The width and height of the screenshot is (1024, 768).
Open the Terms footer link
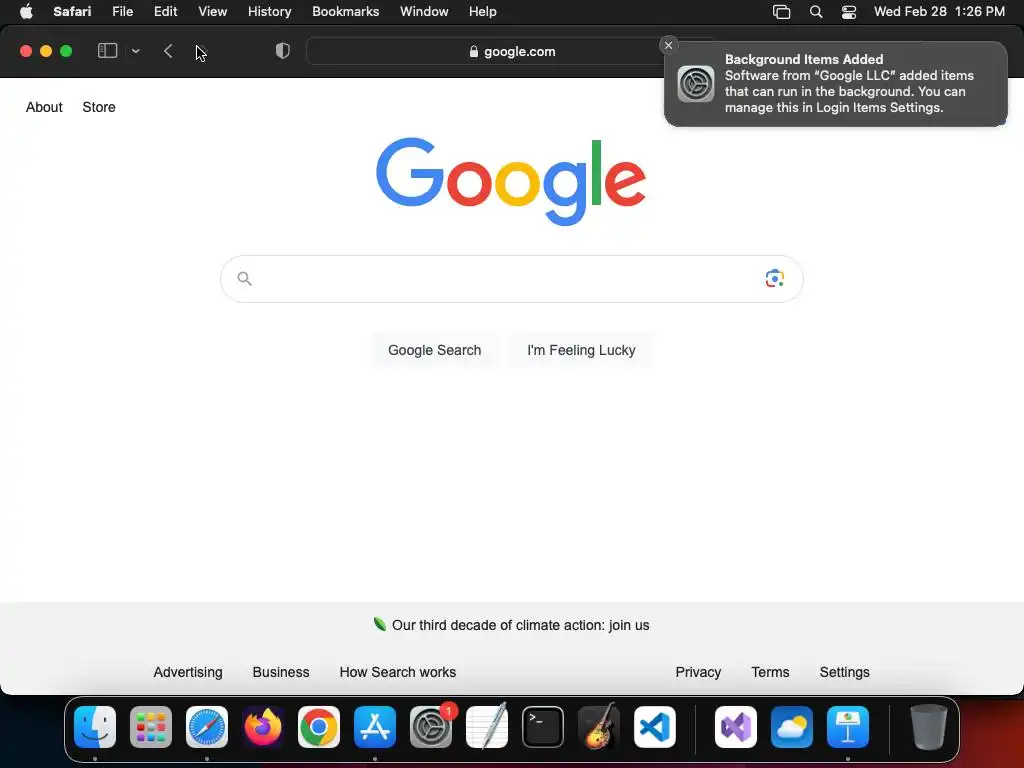point(770,672)
